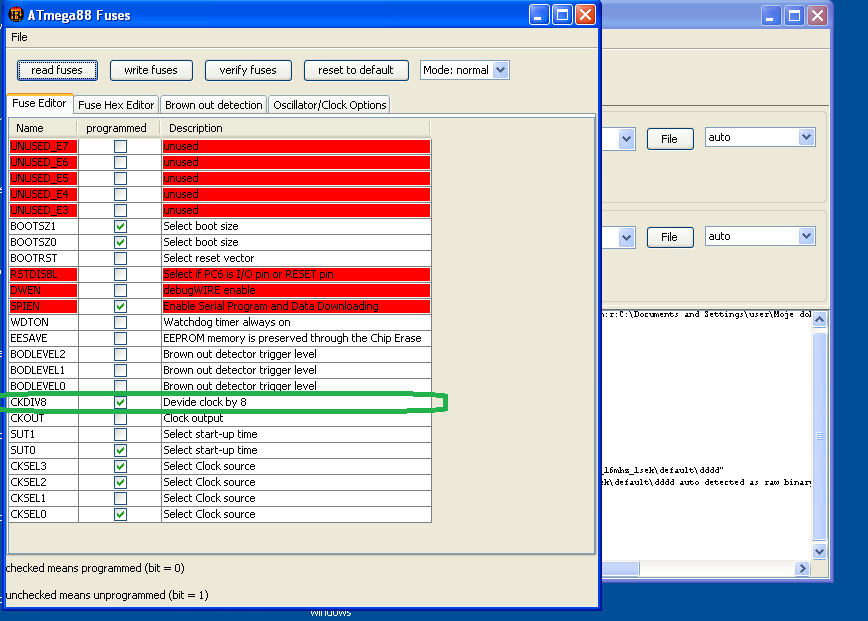Uncheck the SUT0 checkbox

point(120,451)
